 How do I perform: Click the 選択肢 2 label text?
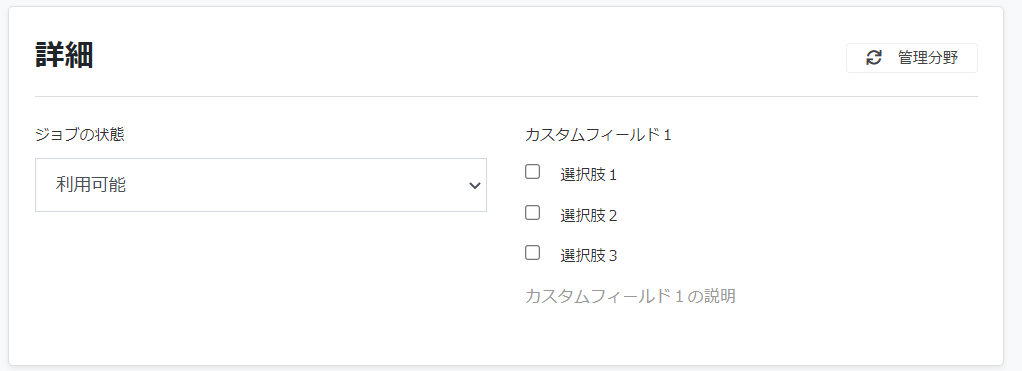[x=589, y=215]
